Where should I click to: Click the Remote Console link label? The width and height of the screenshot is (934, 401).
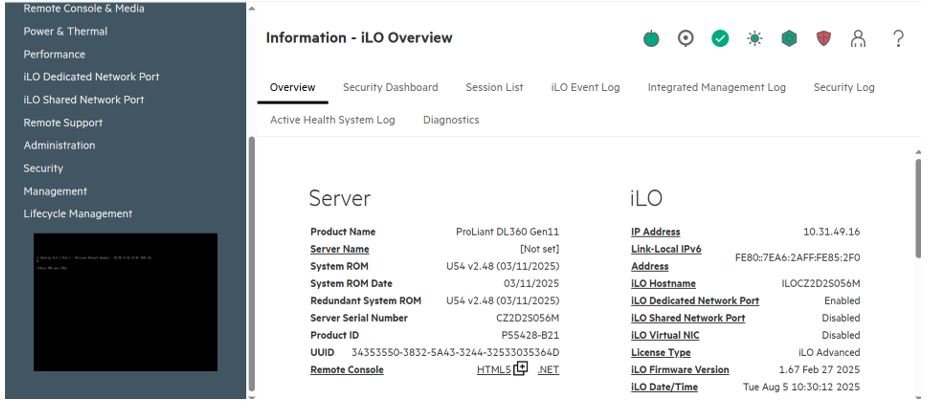(347, 370)
